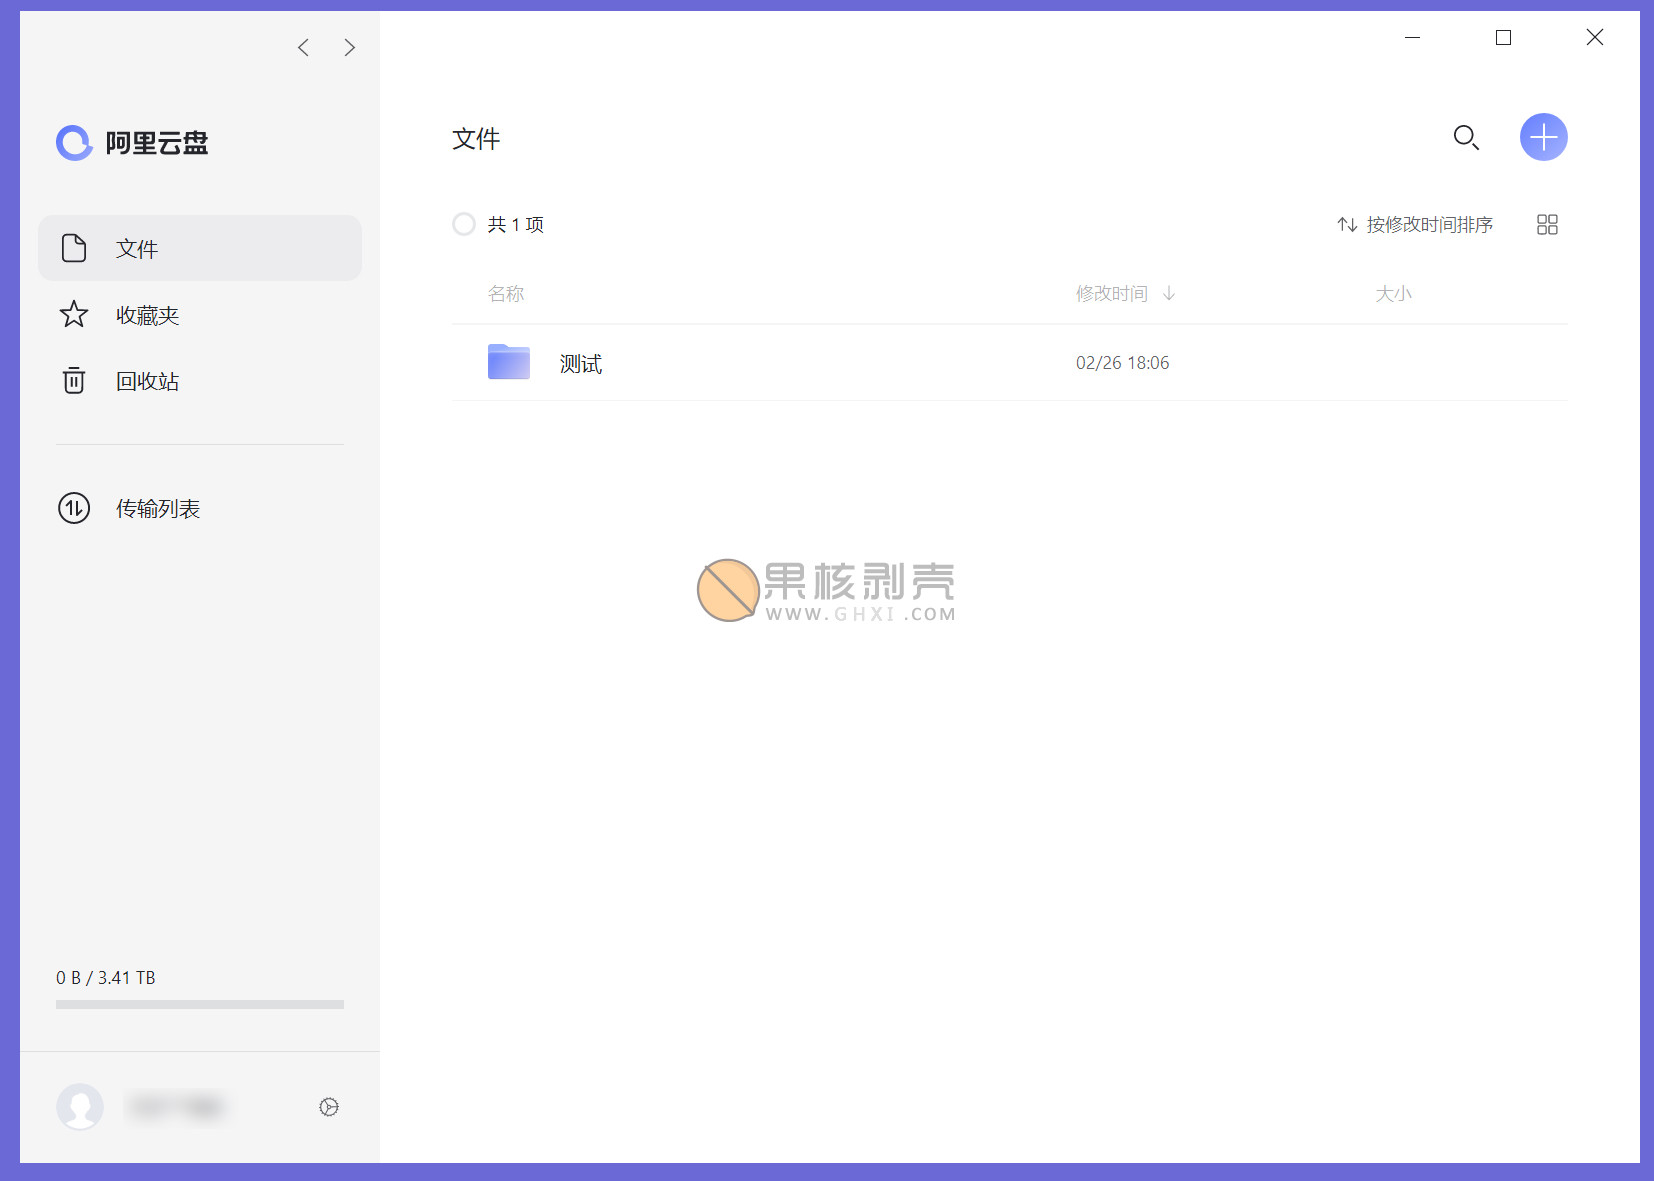Click the blue plus upload button
The height and width of the screenshot is (1181, 1654).
tap(1543, 137)
